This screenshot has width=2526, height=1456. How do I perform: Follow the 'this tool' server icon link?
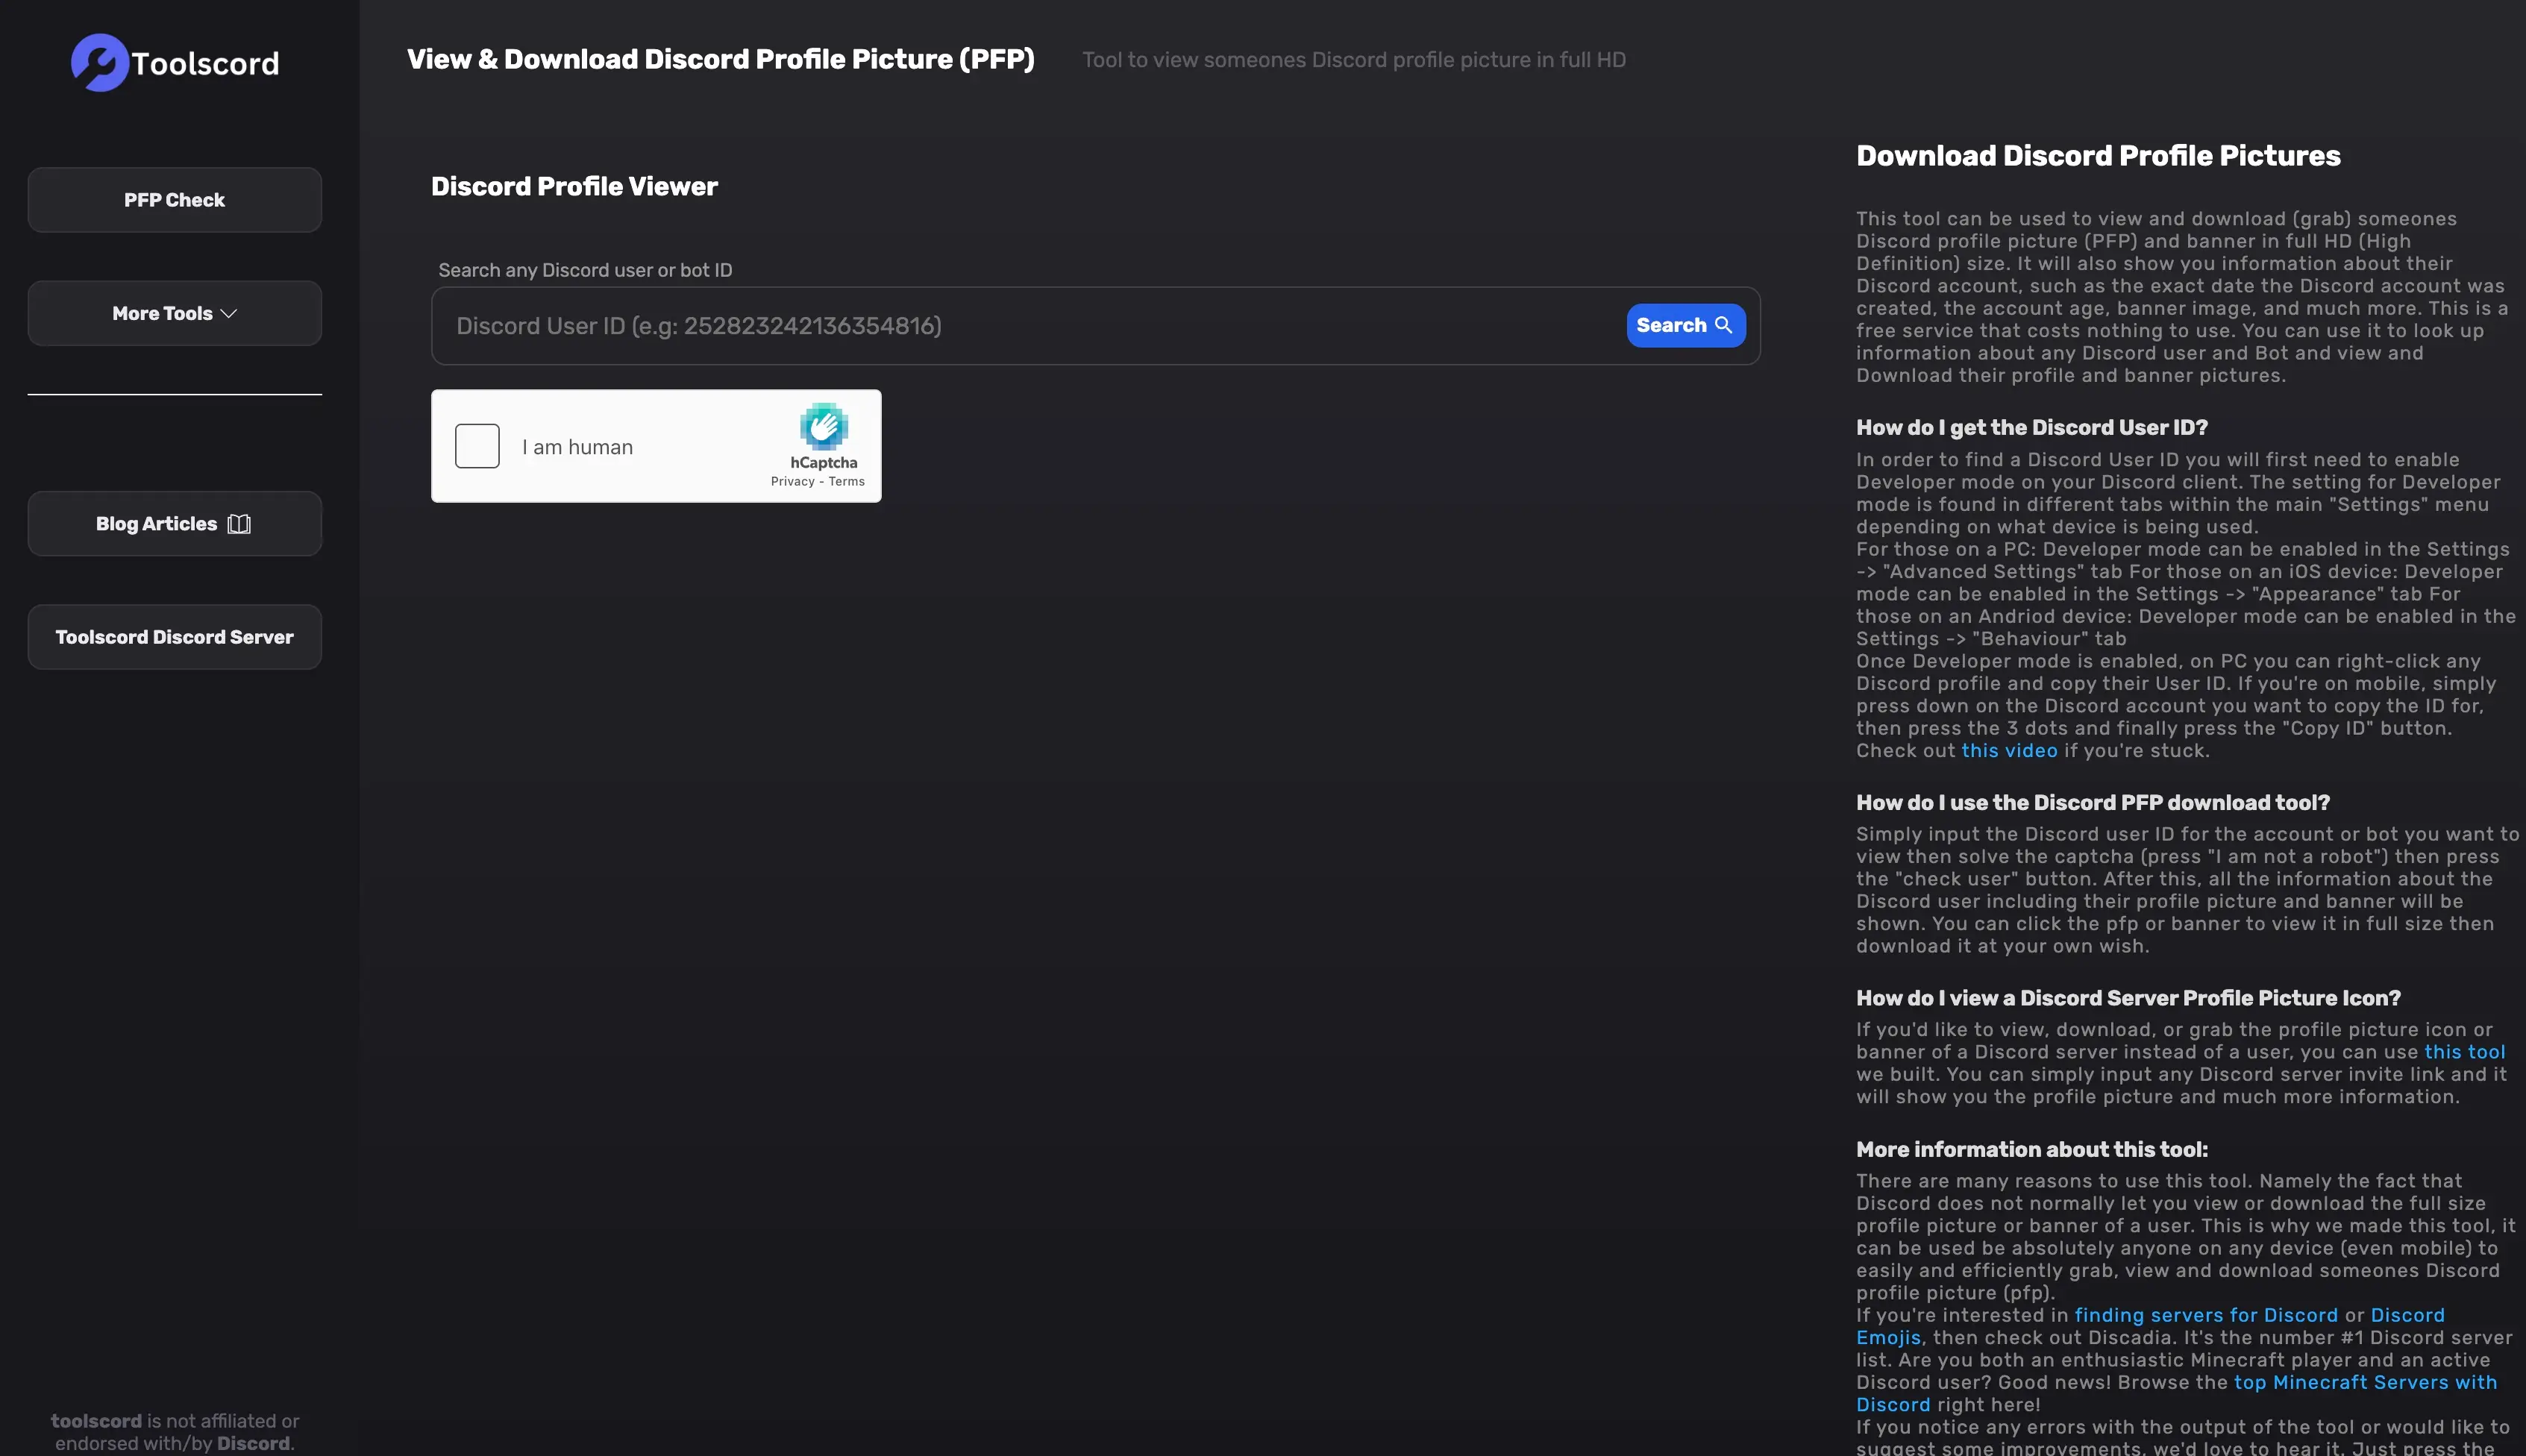pyautogui.click(x=2463, y=1052)
